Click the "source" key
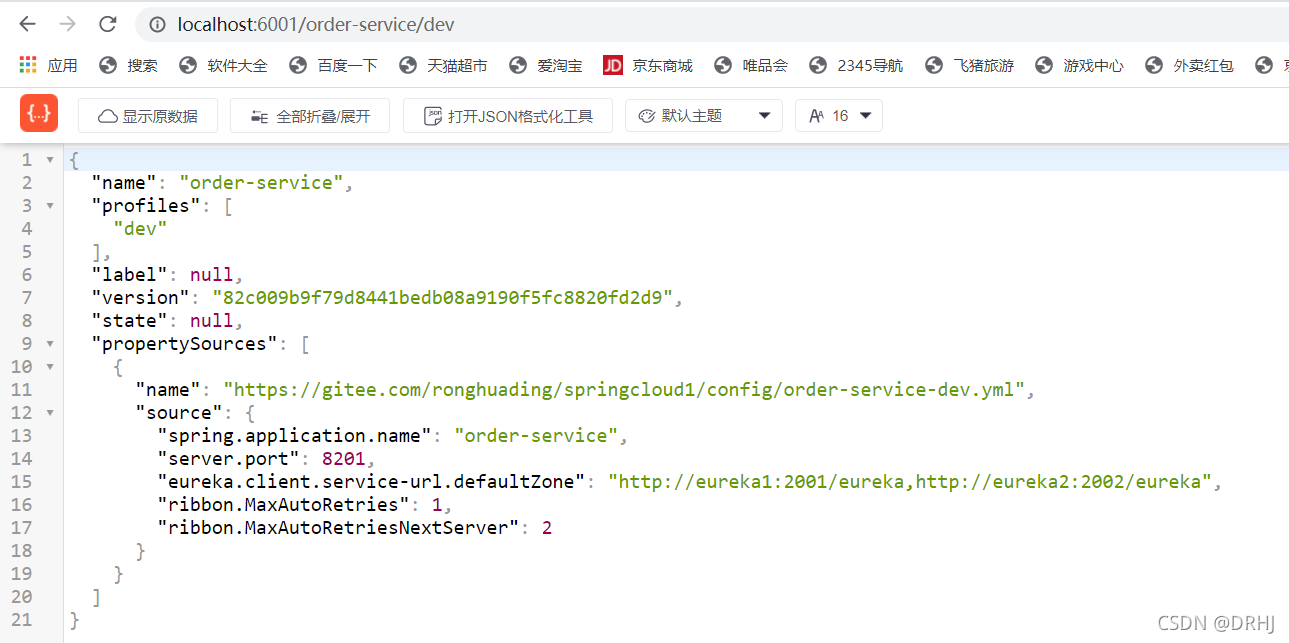Viewport: 1289px width, 643px height. 179,413
